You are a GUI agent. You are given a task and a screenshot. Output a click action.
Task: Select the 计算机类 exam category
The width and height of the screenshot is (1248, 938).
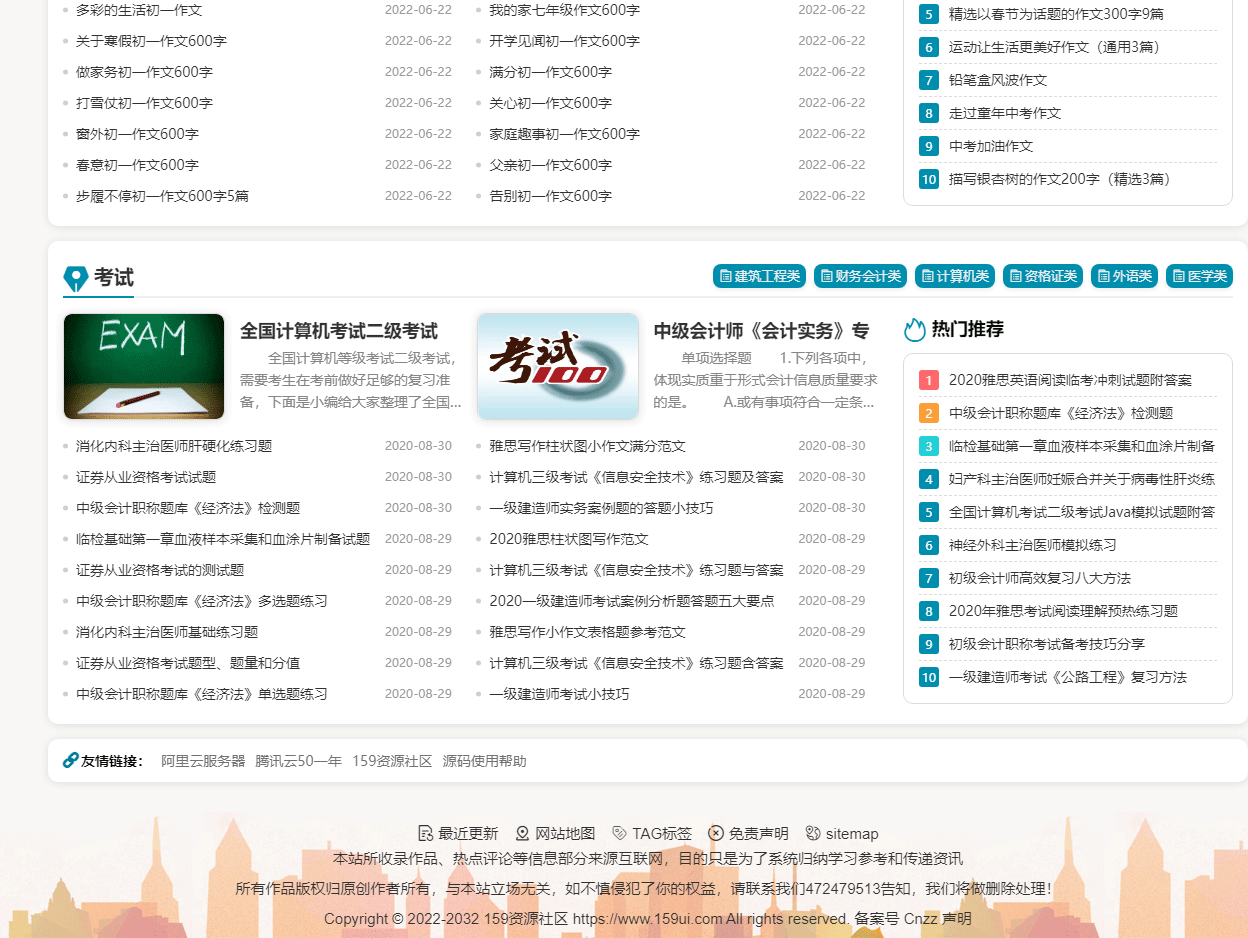pyautogui.click(x=955, y=276)
